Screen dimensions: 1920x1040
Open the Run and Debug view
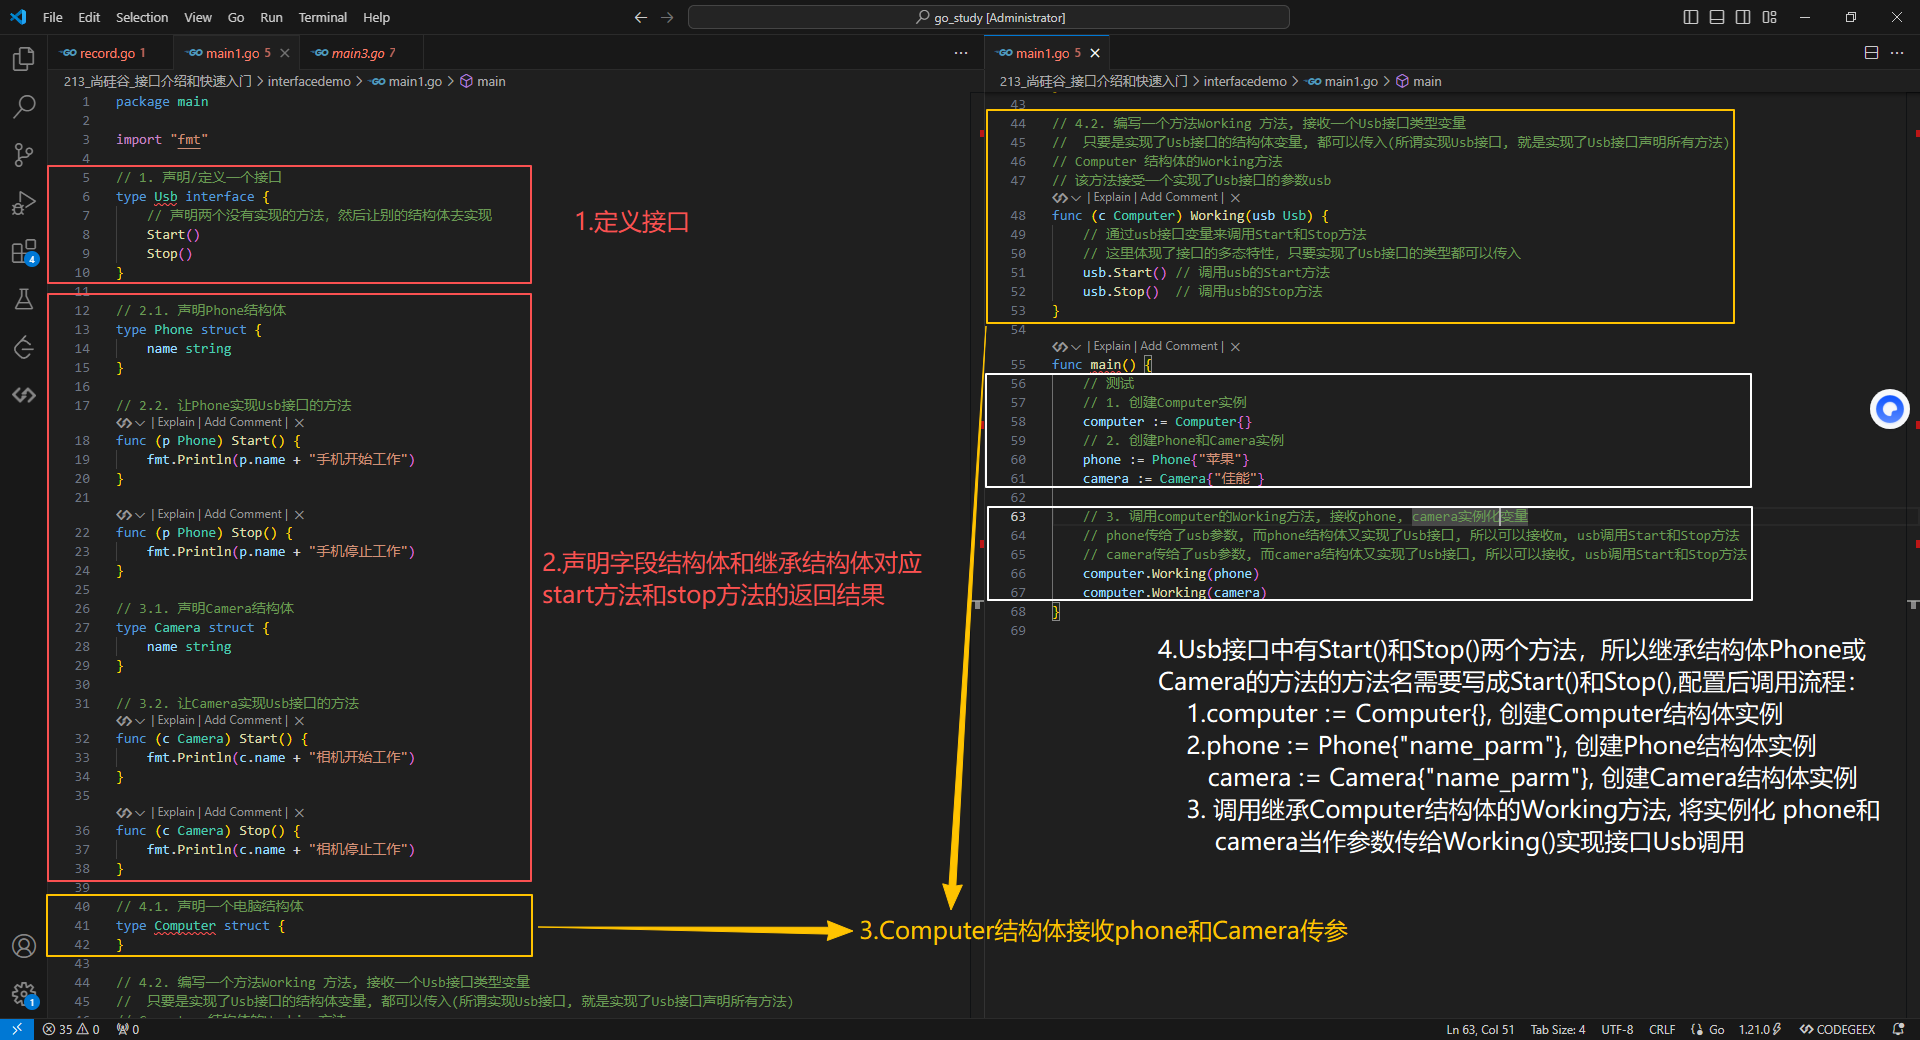(x=24, y=203)
